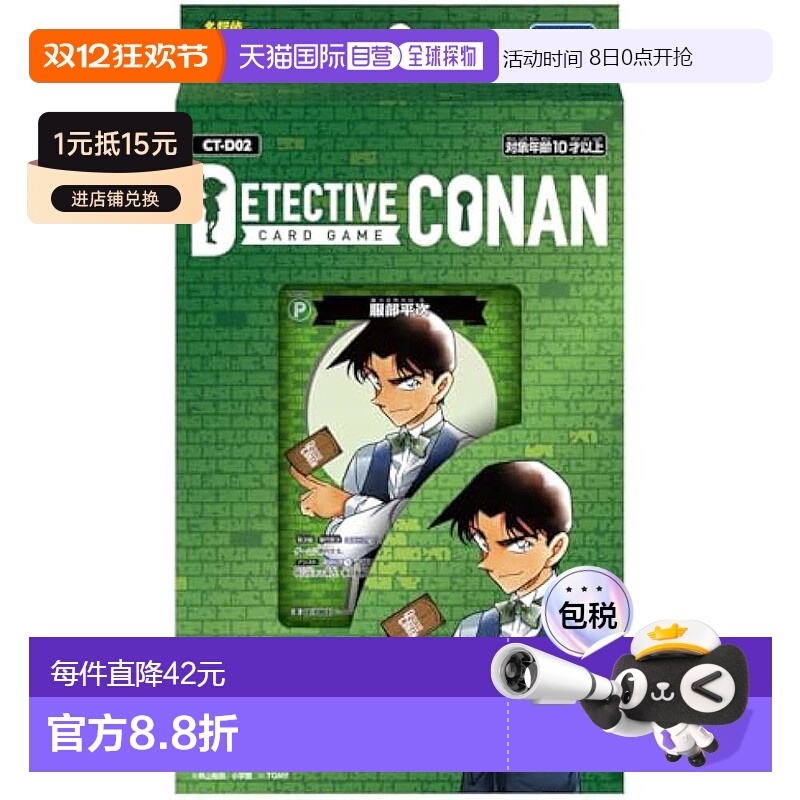Viewport: 800px width, 800px height.
Task: Select the 全球探物 badge
Action: coord(441,56)
